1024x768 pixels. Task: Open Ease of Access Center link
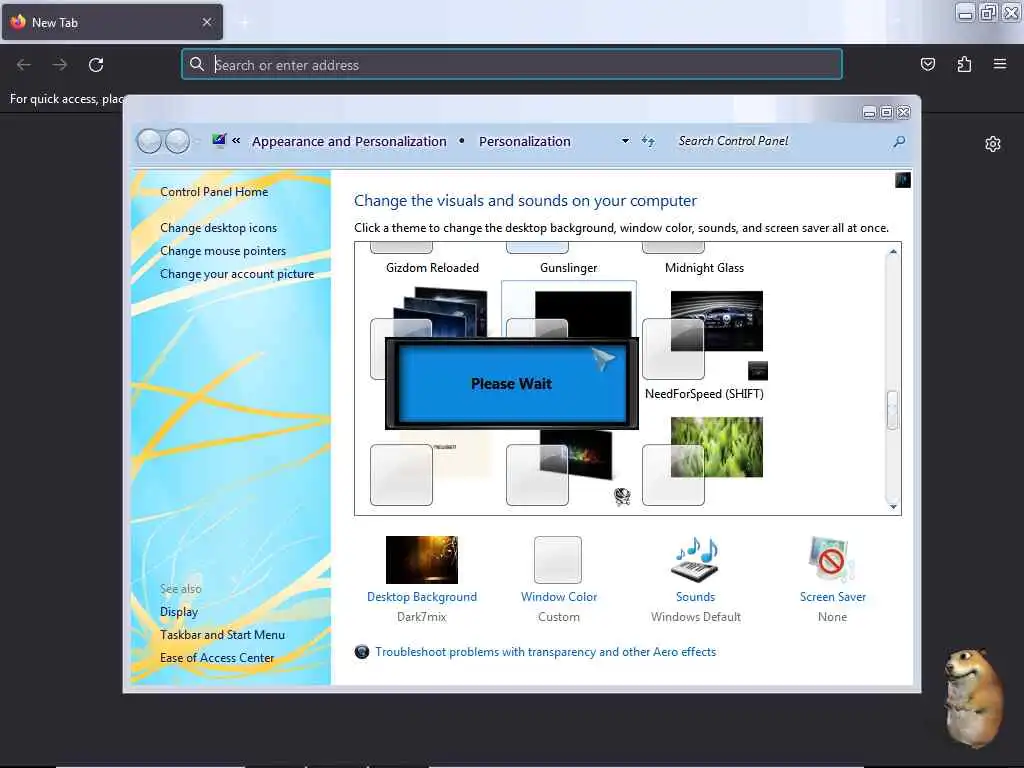point(217,658)
